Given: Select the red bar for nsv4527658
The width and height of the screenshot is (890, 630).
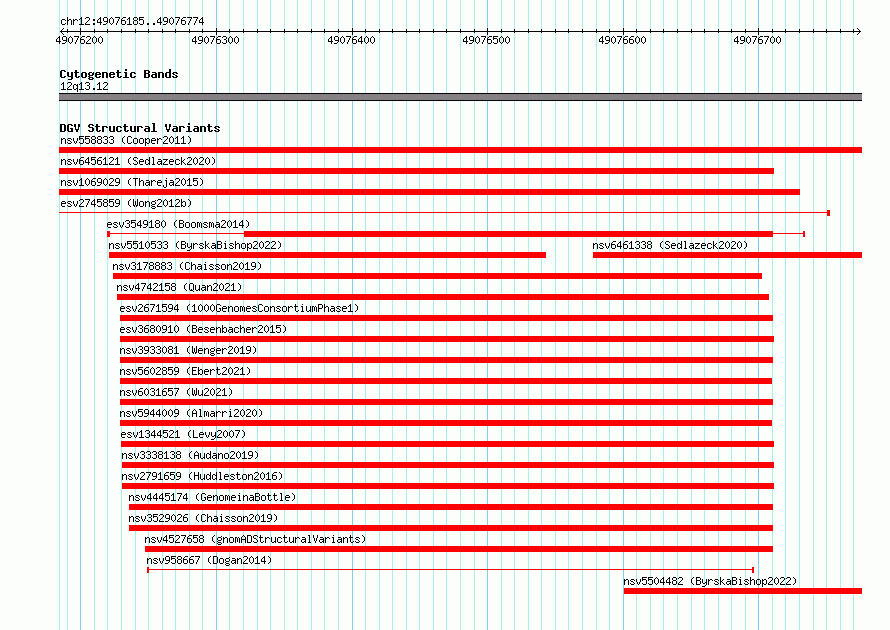Looking at the screenshot, I should tap(459, 549).
